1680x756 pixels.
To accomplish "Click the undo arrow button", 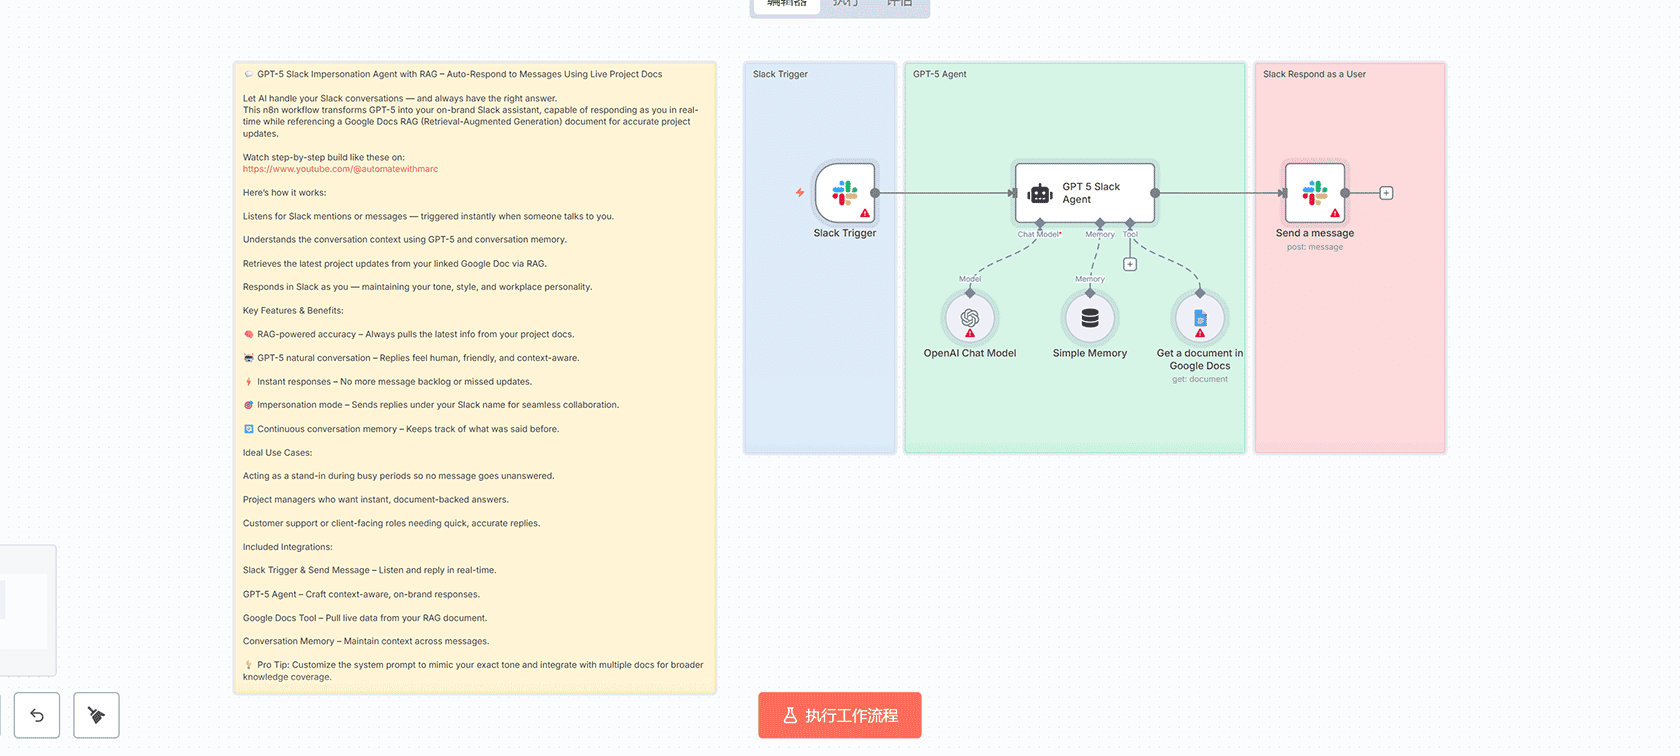I will [x=37, y=715].
